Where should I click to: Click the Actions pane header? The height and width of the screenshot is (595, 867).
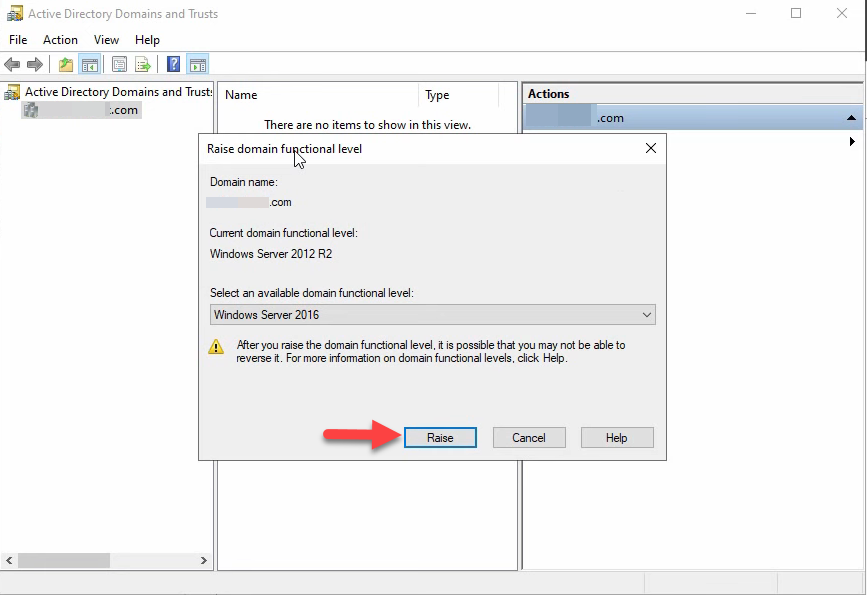(x=693, y=94)
